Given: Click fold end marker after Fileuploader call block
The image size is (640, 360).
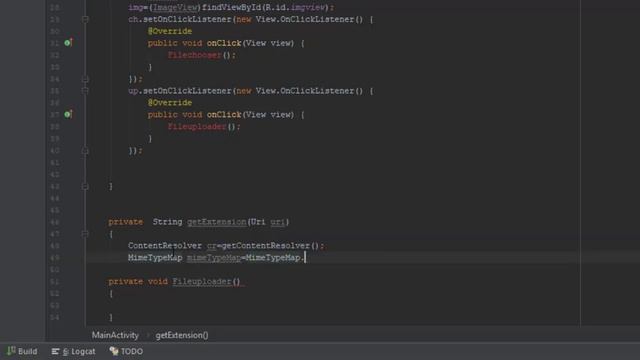Looking at the screenshot, I should pyautogui.click(x=85, y=151).
